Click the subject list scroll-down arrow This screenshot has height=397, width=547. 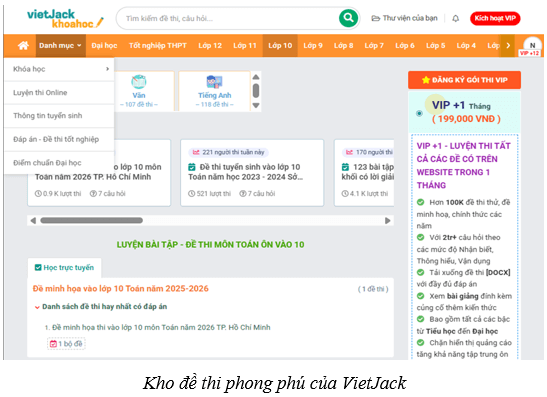[x=256, y=105]
